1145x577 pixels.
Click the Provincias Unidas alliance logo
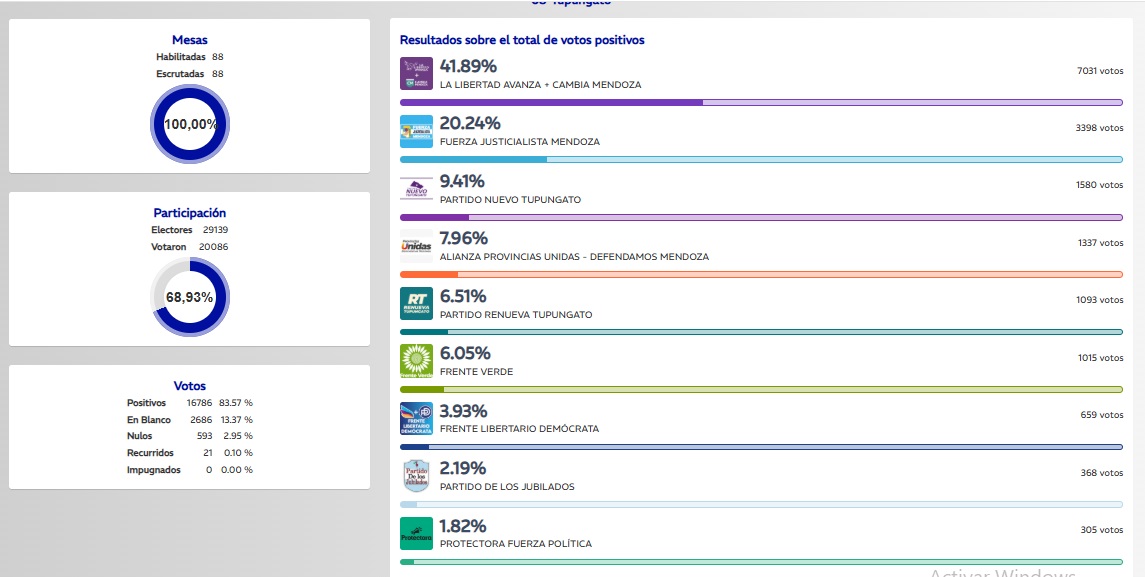click(416, 246)
